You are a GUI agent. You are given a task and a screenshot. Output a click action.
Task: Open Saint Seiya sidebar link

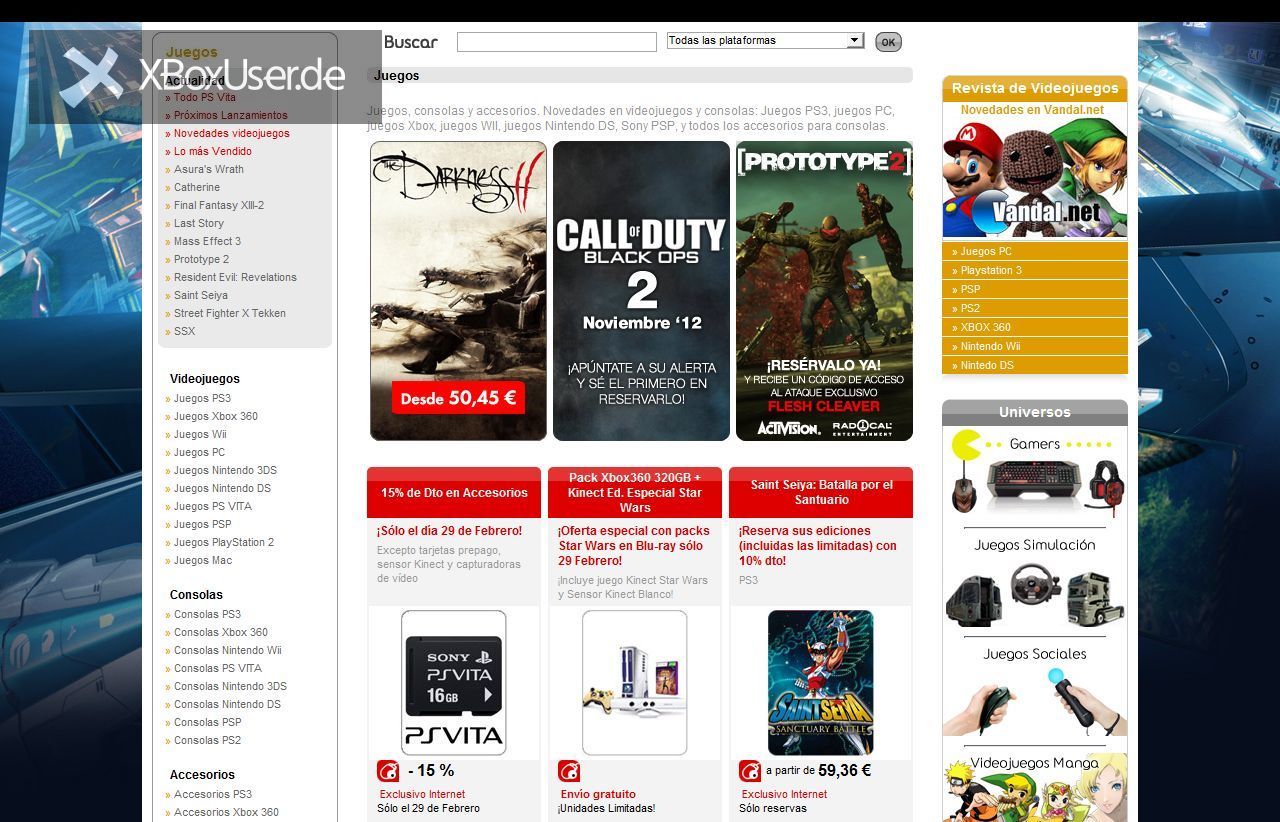[x=200, y=295]
